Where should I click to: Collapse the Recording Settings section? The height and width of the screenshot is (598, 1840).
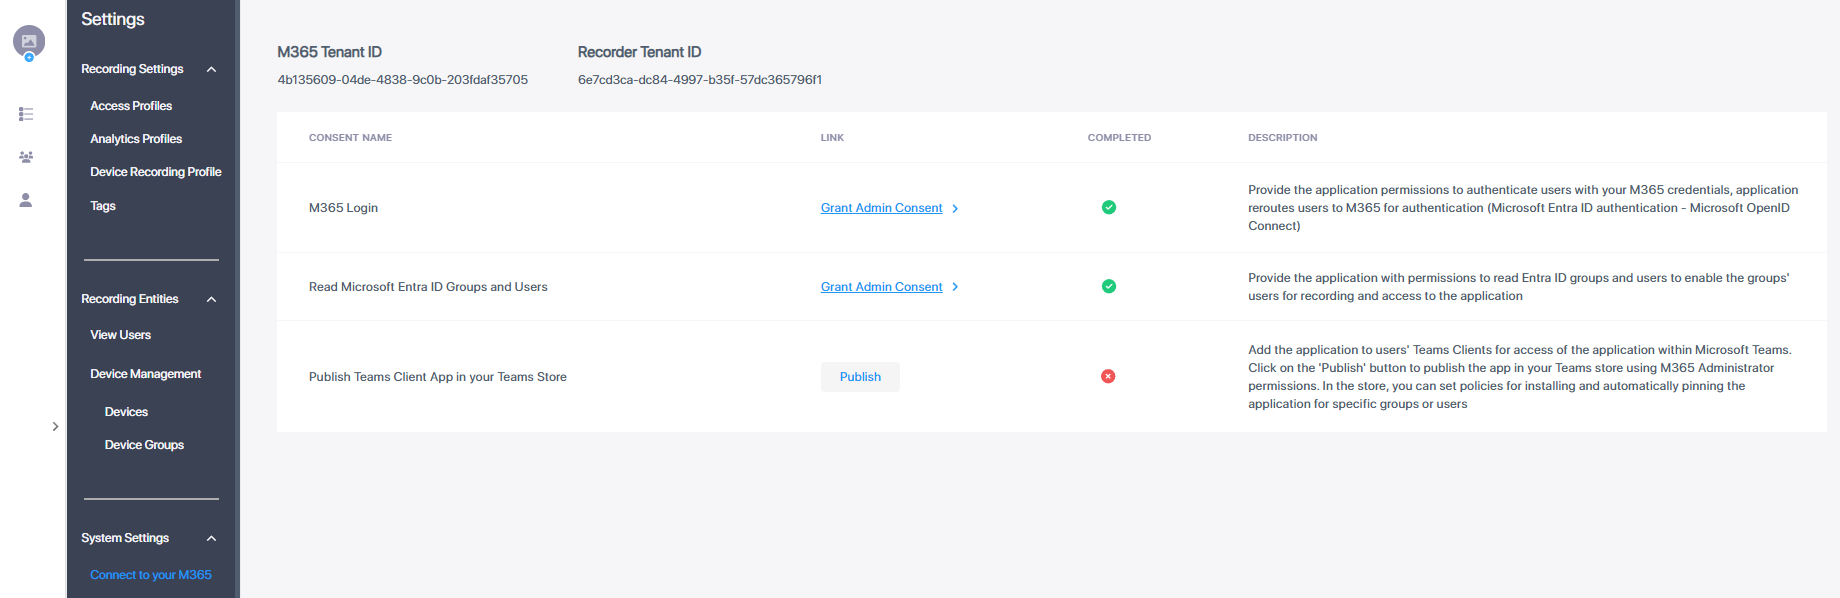[211, 70]
